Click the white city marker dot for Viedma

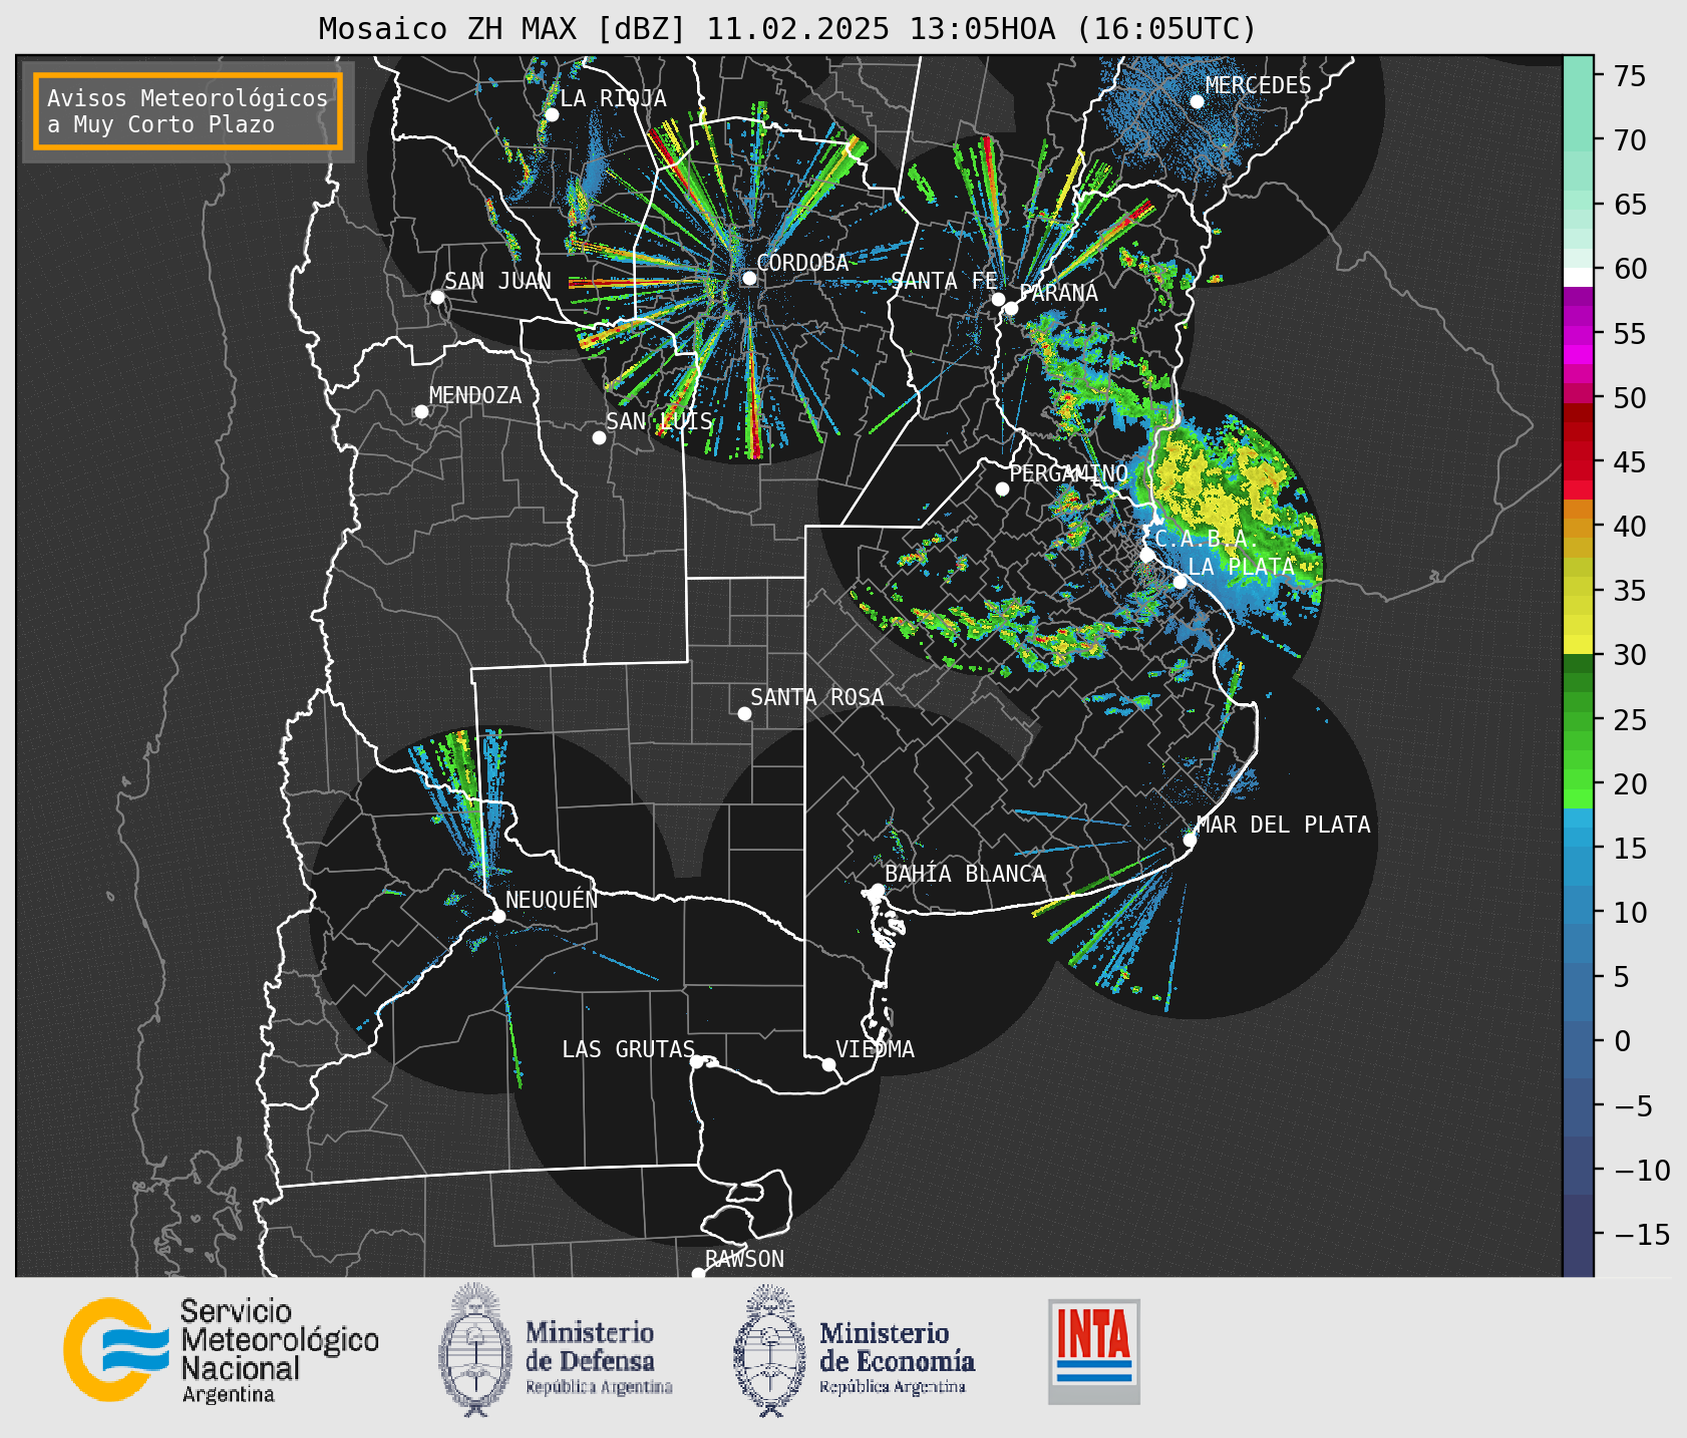tap(828, 1064)
